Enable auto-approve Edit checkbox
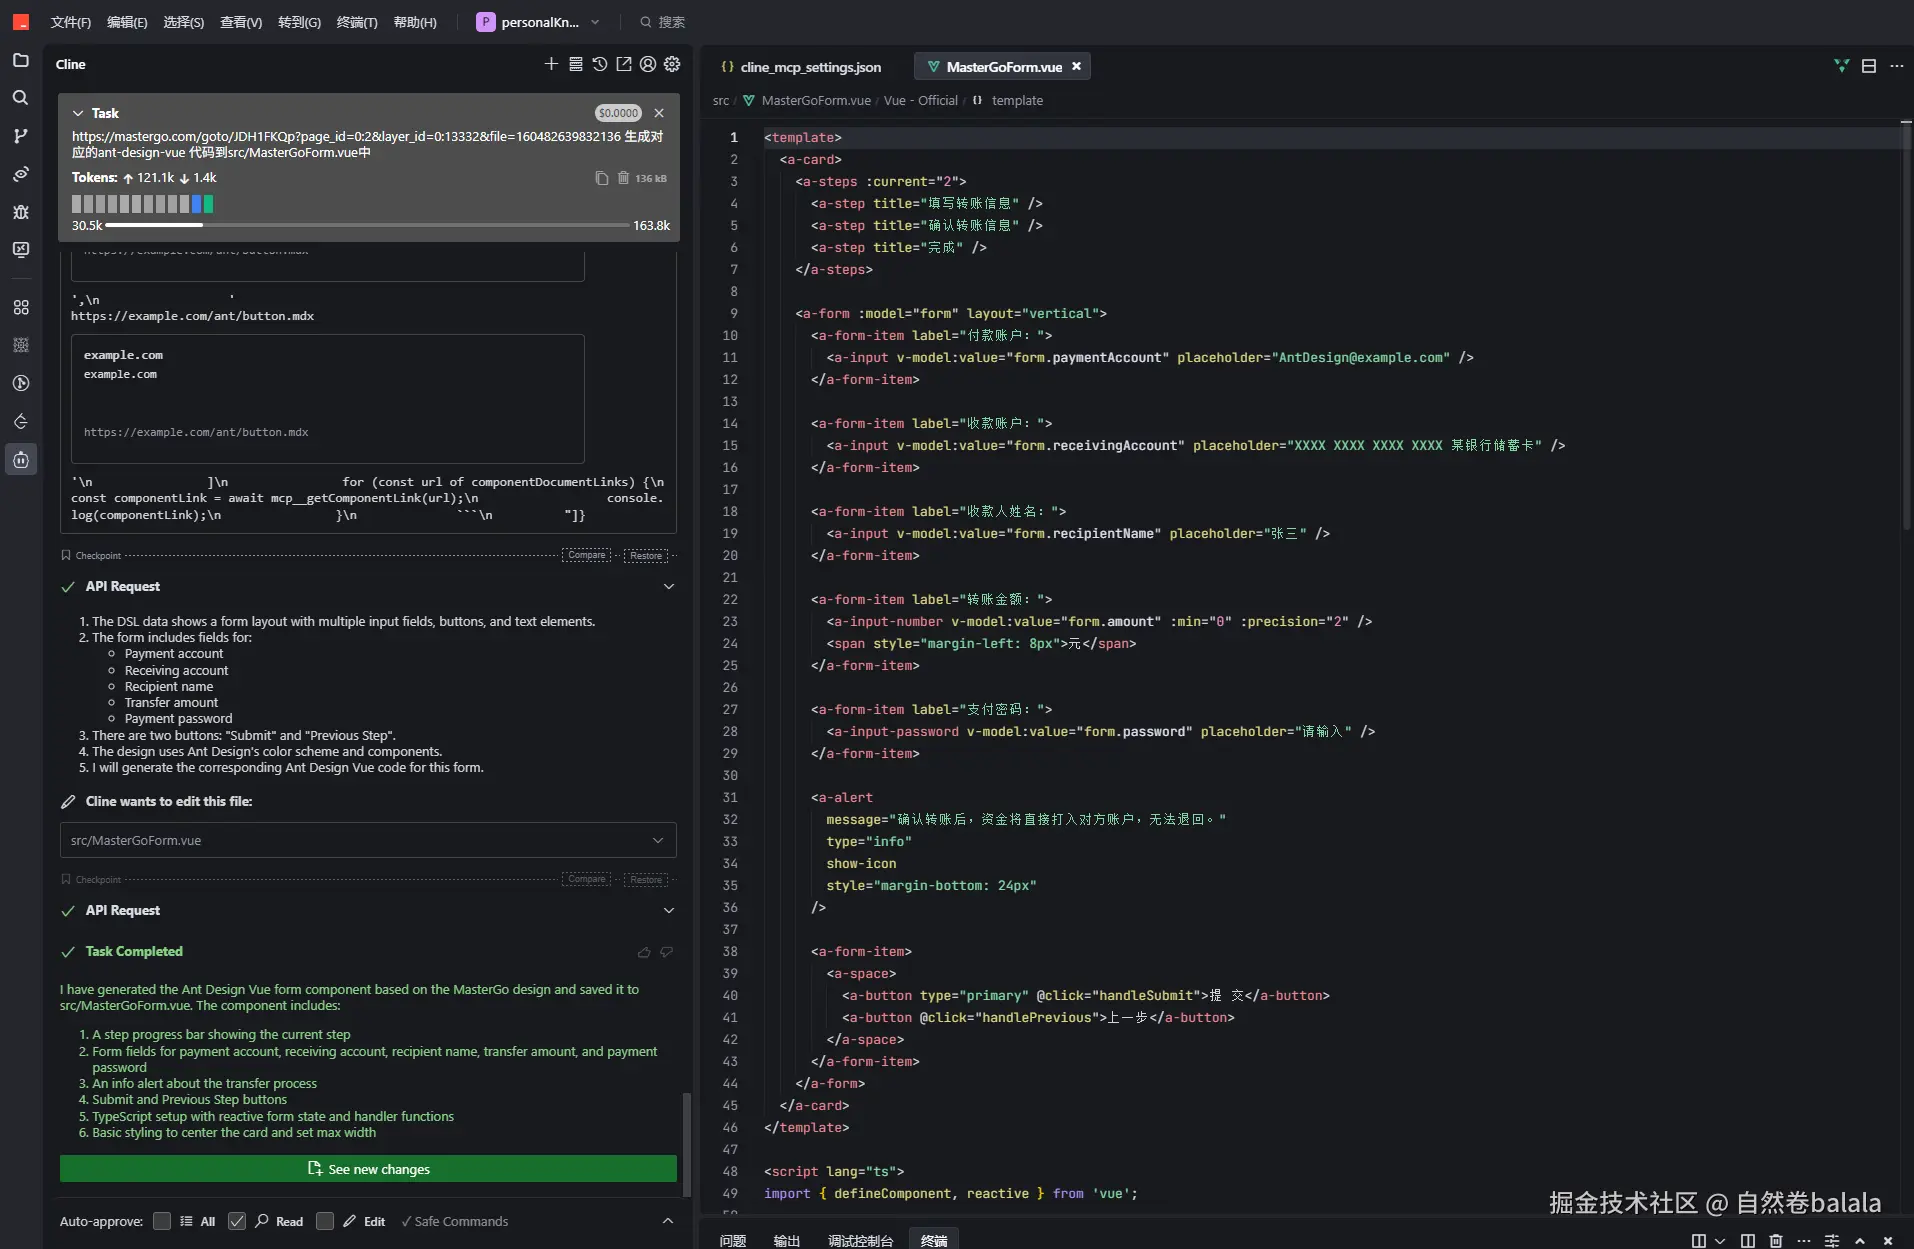The height and width of the screenshot is (1249, 1914). 325,1221
